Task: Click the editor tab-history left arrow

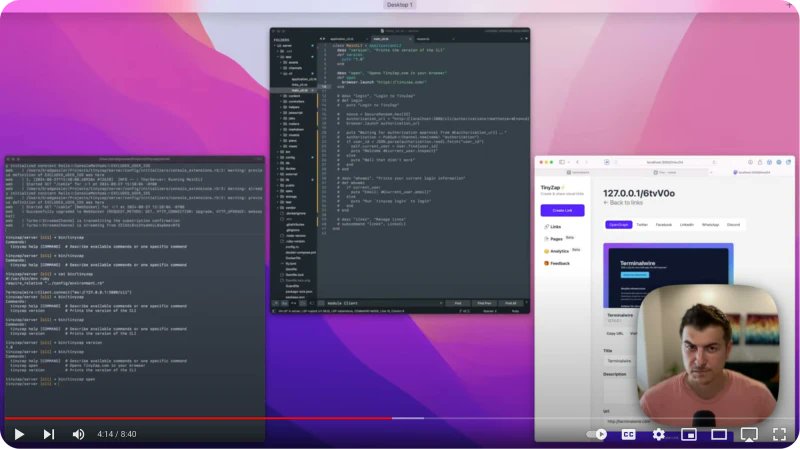Action: click(x=320, y=39)
